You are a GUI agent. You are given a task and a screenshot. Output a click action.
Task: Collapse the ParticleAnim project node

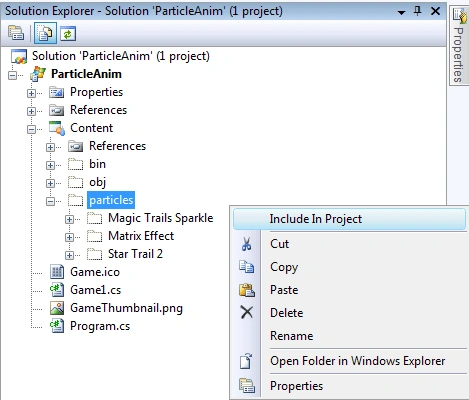12,75
